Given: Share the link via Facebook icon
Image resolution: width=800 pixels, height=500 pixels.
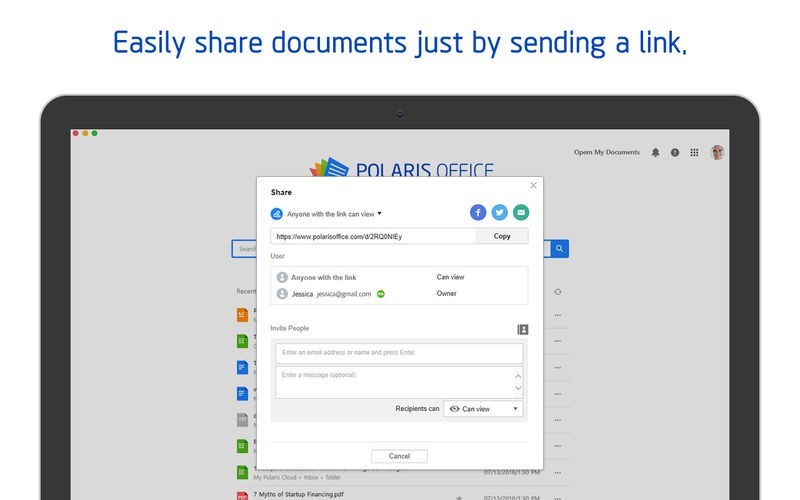Looking at the screenshot, I should tap(478, 212).
